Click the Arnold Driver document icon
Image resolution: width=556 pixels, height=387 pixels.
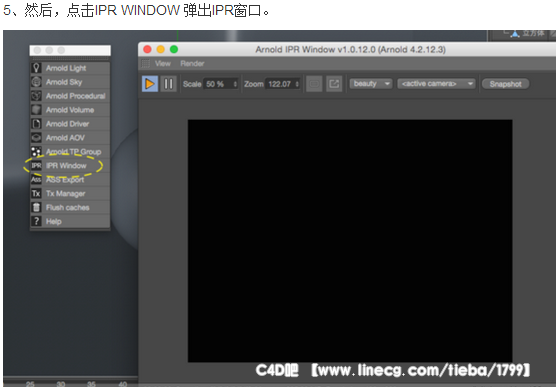tap(36, 124)
